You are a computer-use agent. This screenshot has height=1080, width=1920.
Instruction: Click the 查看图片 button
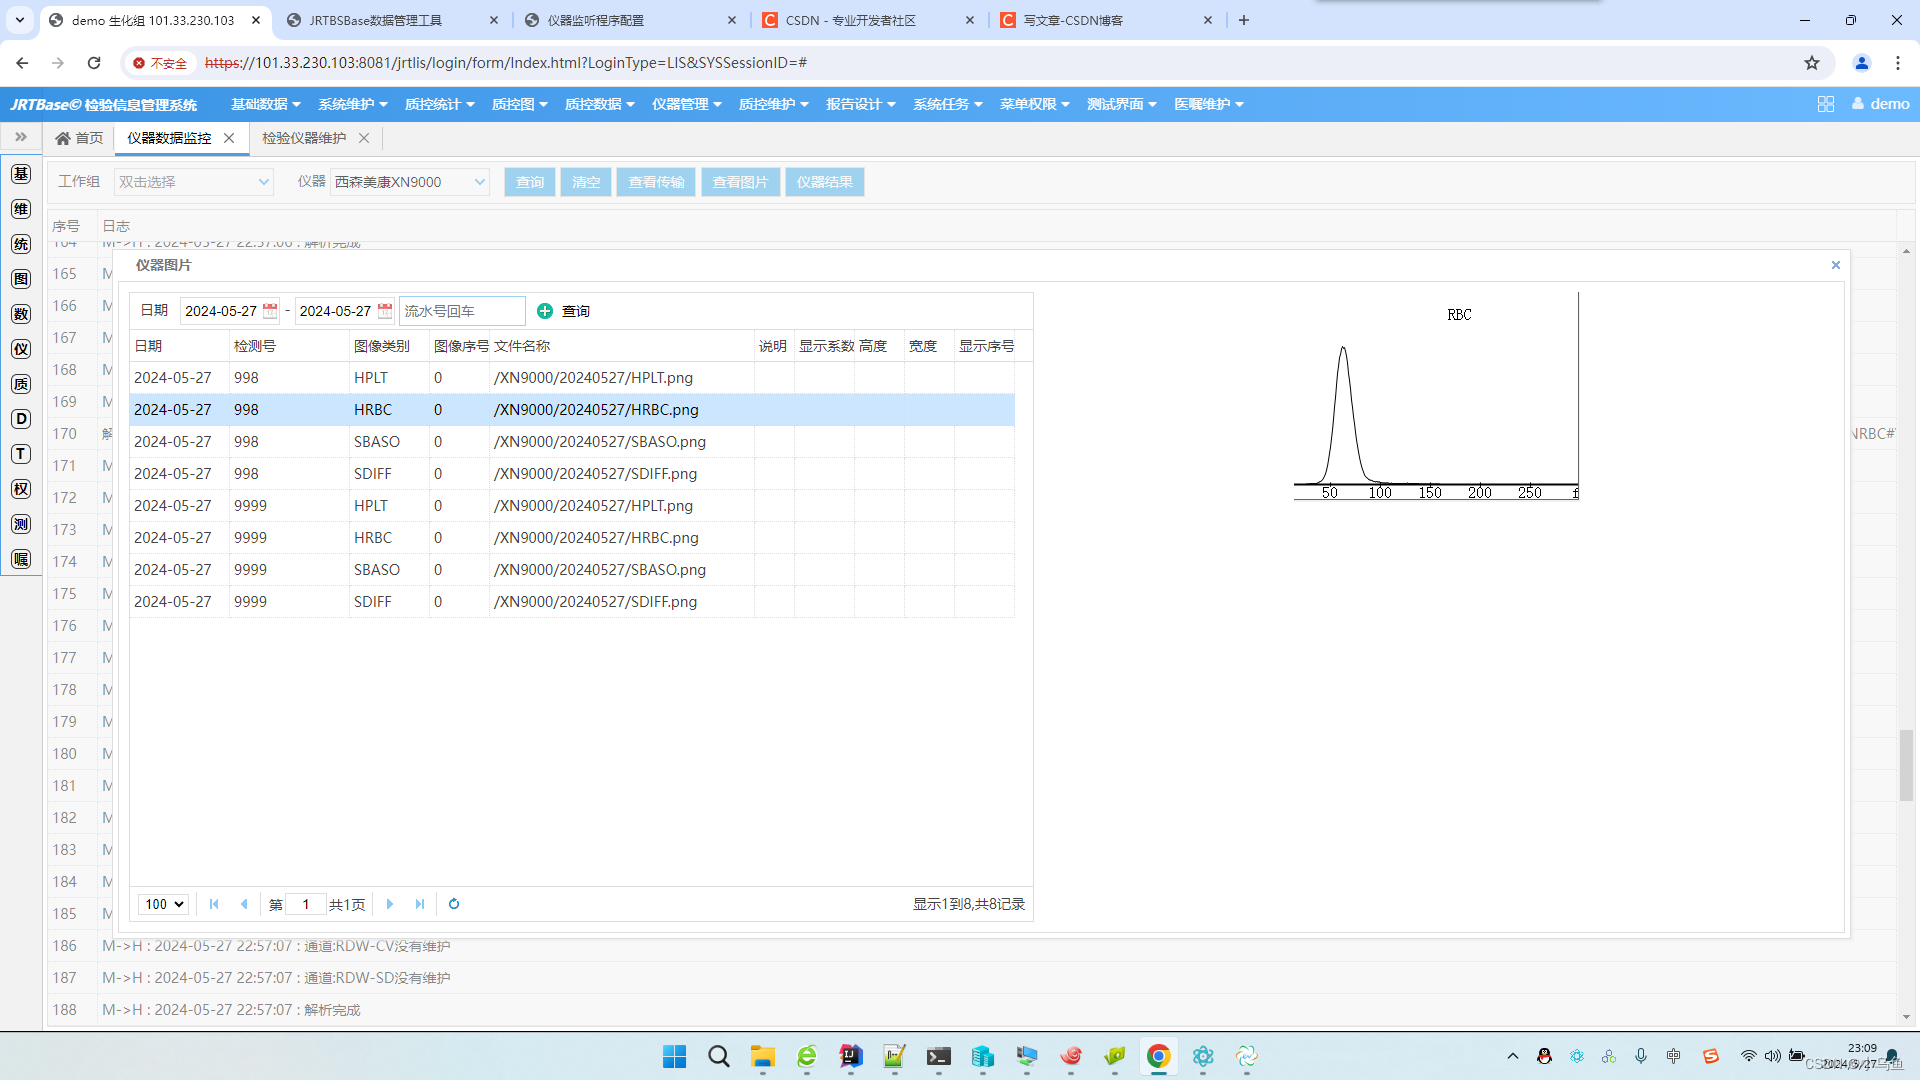[x=741, y=182]
